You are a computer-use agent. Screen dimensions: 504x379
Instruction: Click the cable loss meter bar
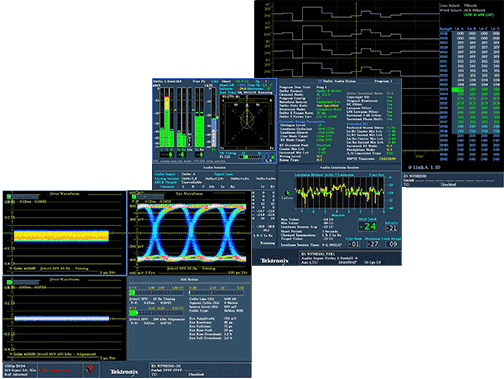[x=216, y=293]
